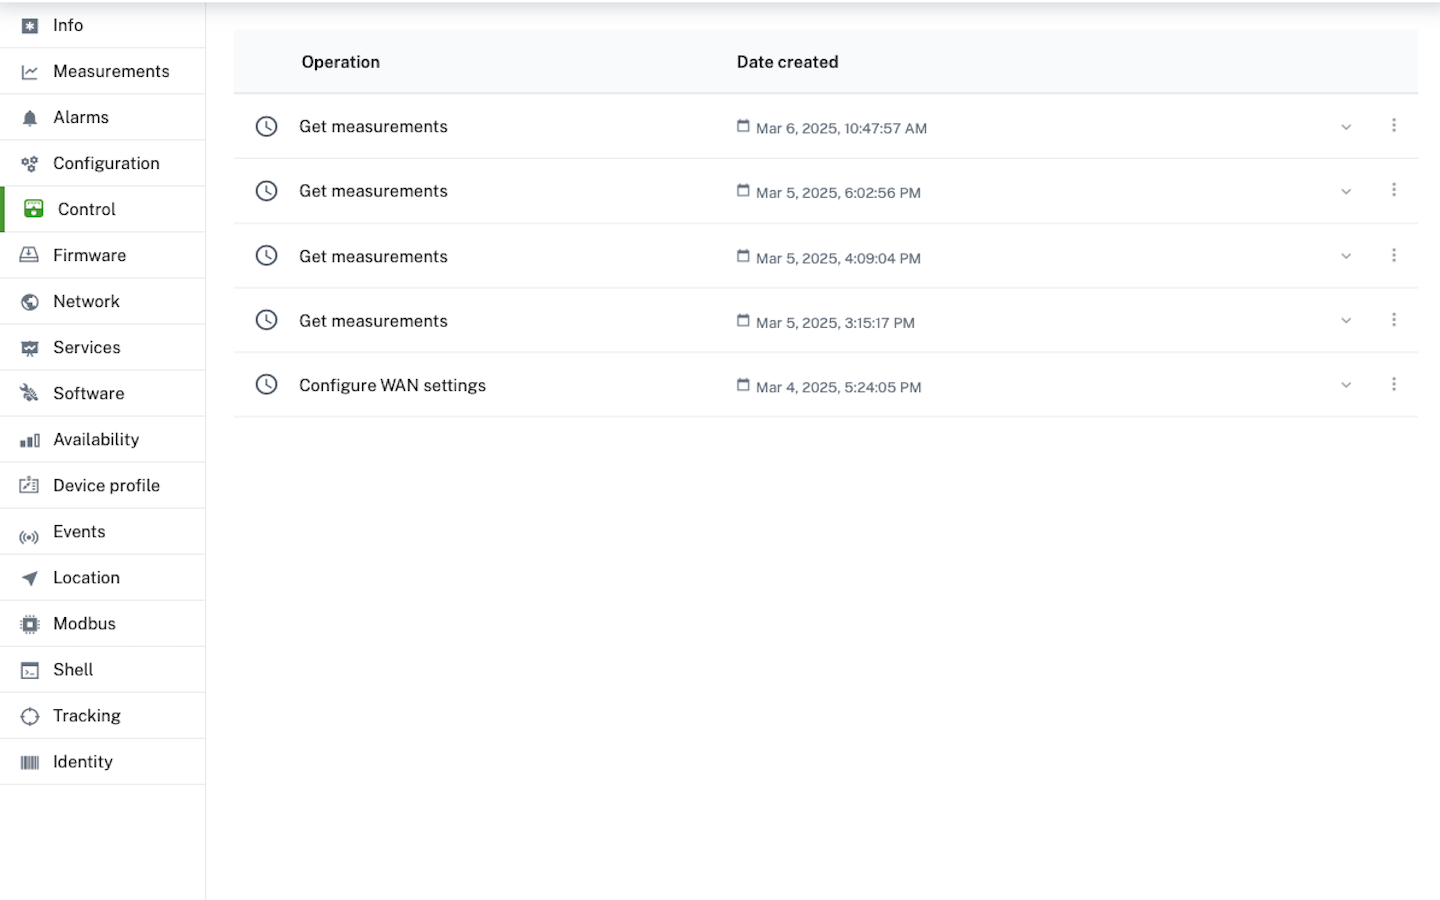This screenshot has height=900, width=1440.
Task: Click the Modbus chip icon
Action: (x=30, y=624)
